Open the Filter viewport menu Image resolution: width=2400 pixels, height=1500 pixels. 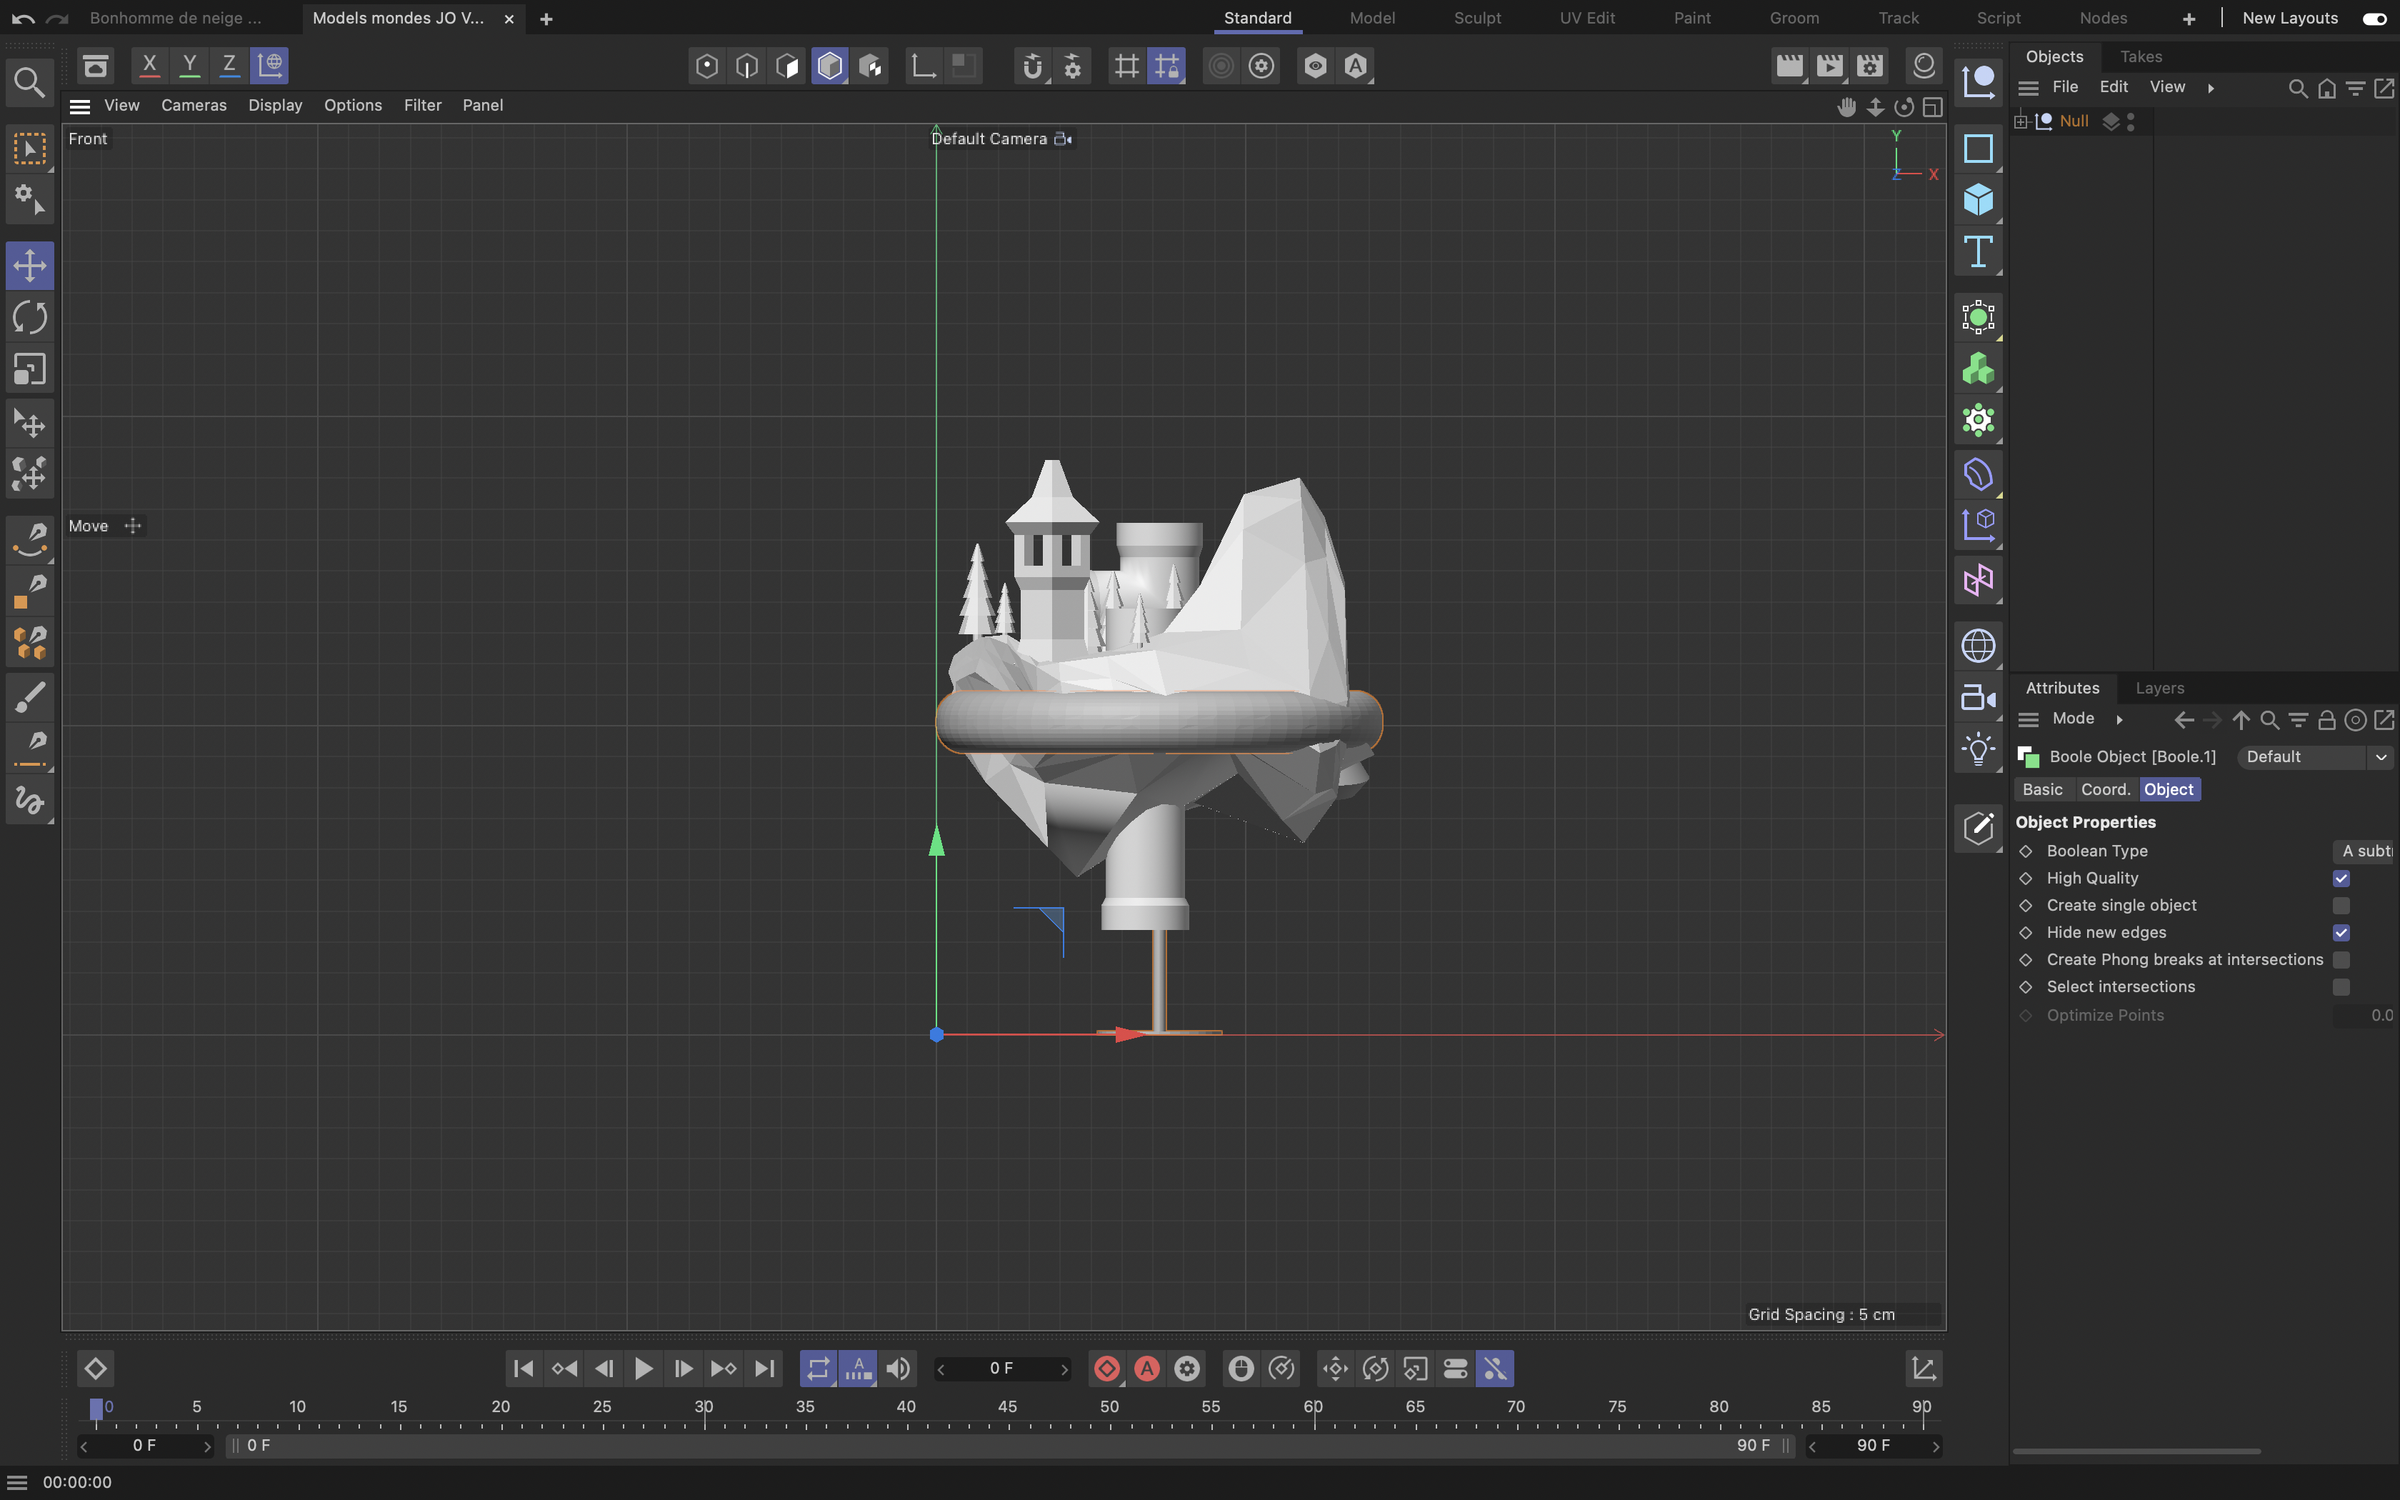click(x=422, y=105)
